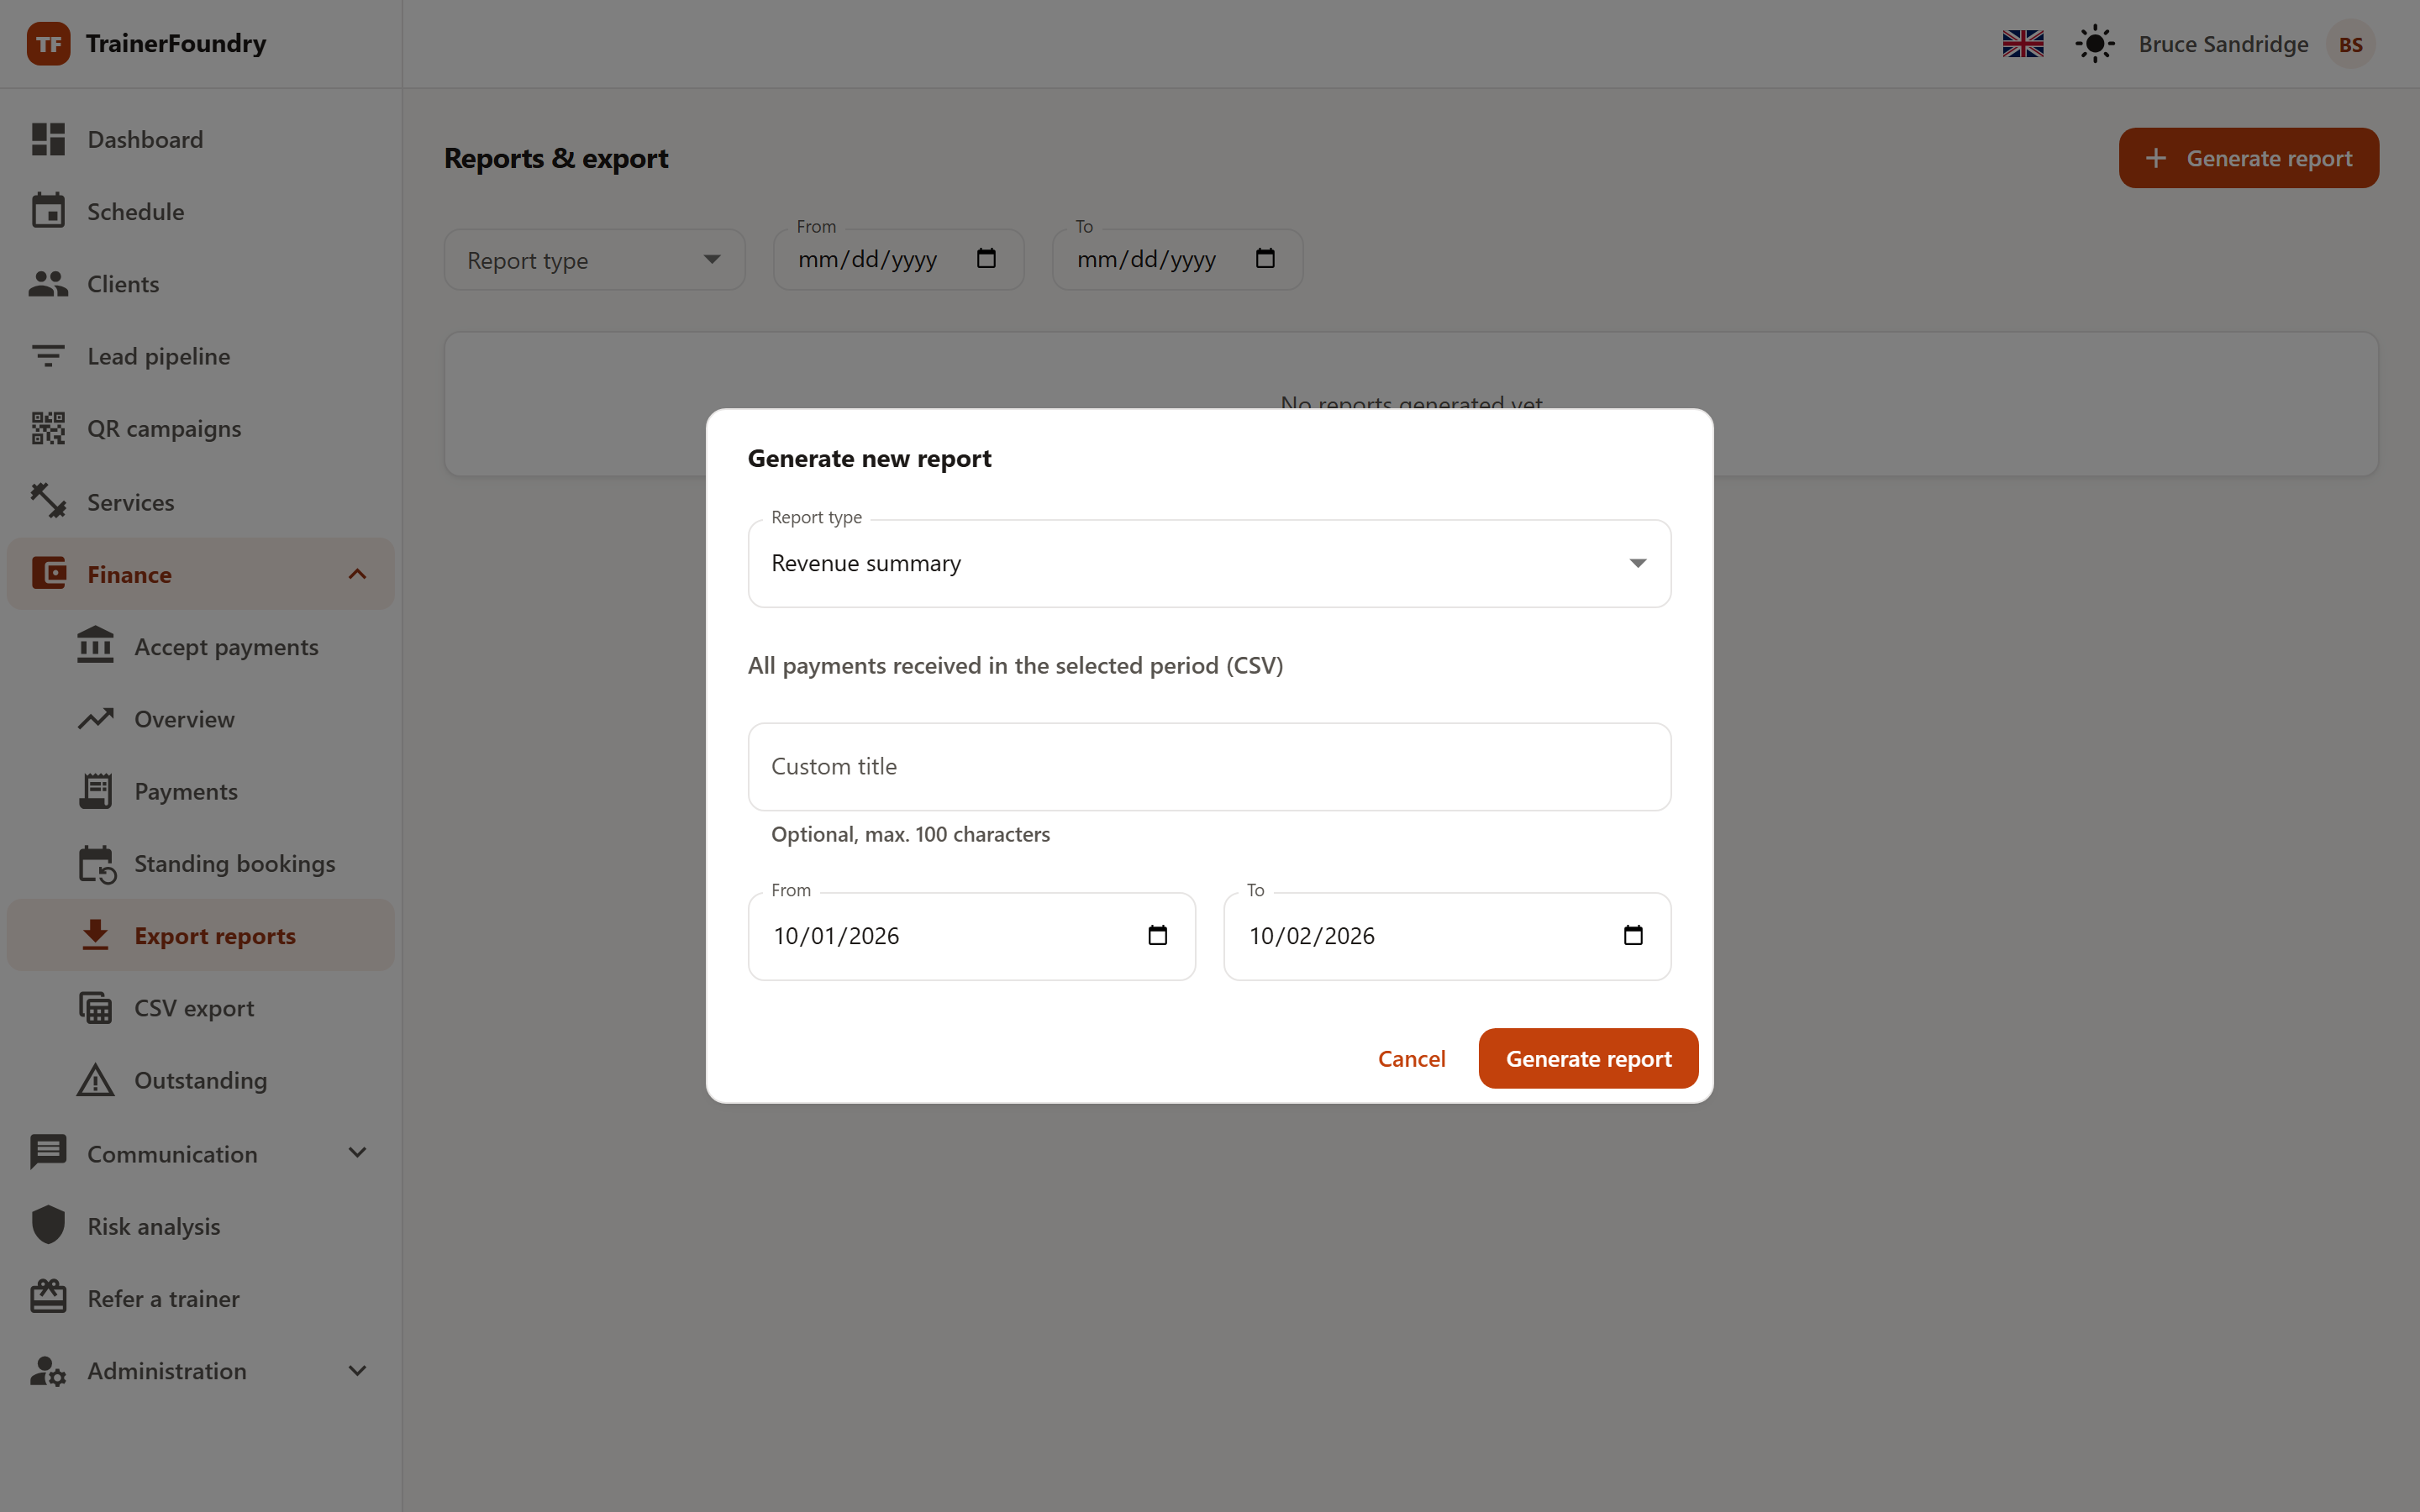The image size is (2420, 1512).
Task: Collapse the Finance section chevron
Action: tap(357, 574)
